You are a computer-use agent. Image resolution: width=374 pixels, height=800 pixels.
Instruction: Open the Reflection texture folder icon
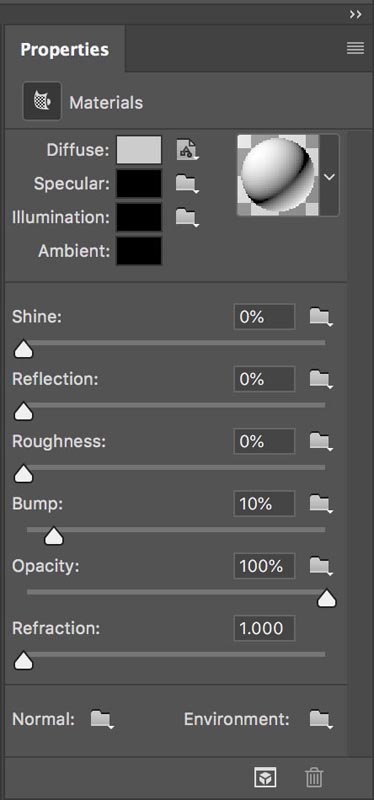pos(321,379)
